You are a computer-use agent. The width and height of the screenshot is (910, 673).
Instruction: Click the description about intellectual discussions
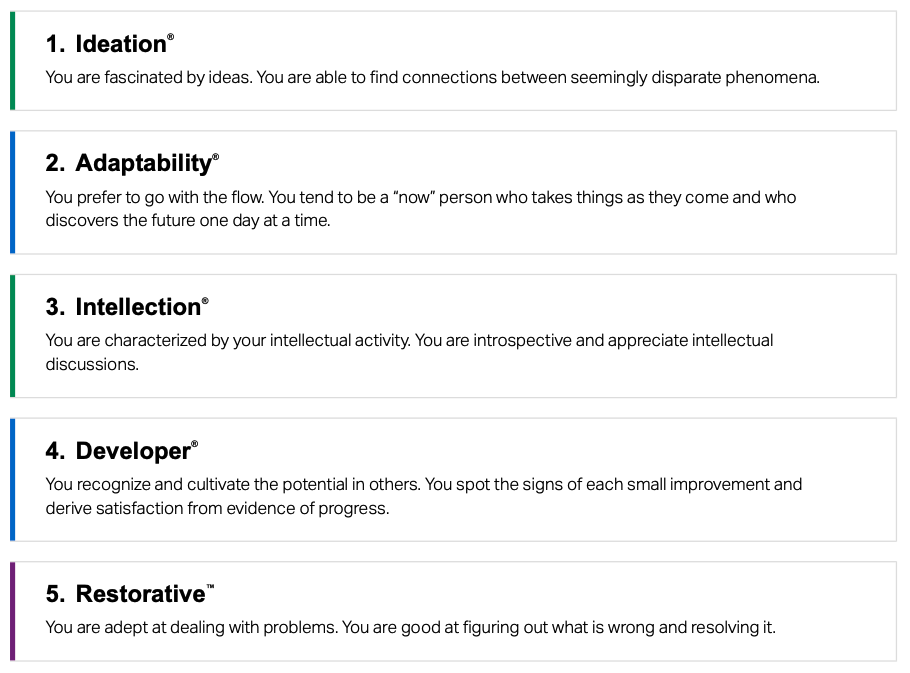(x=409, y=352)
